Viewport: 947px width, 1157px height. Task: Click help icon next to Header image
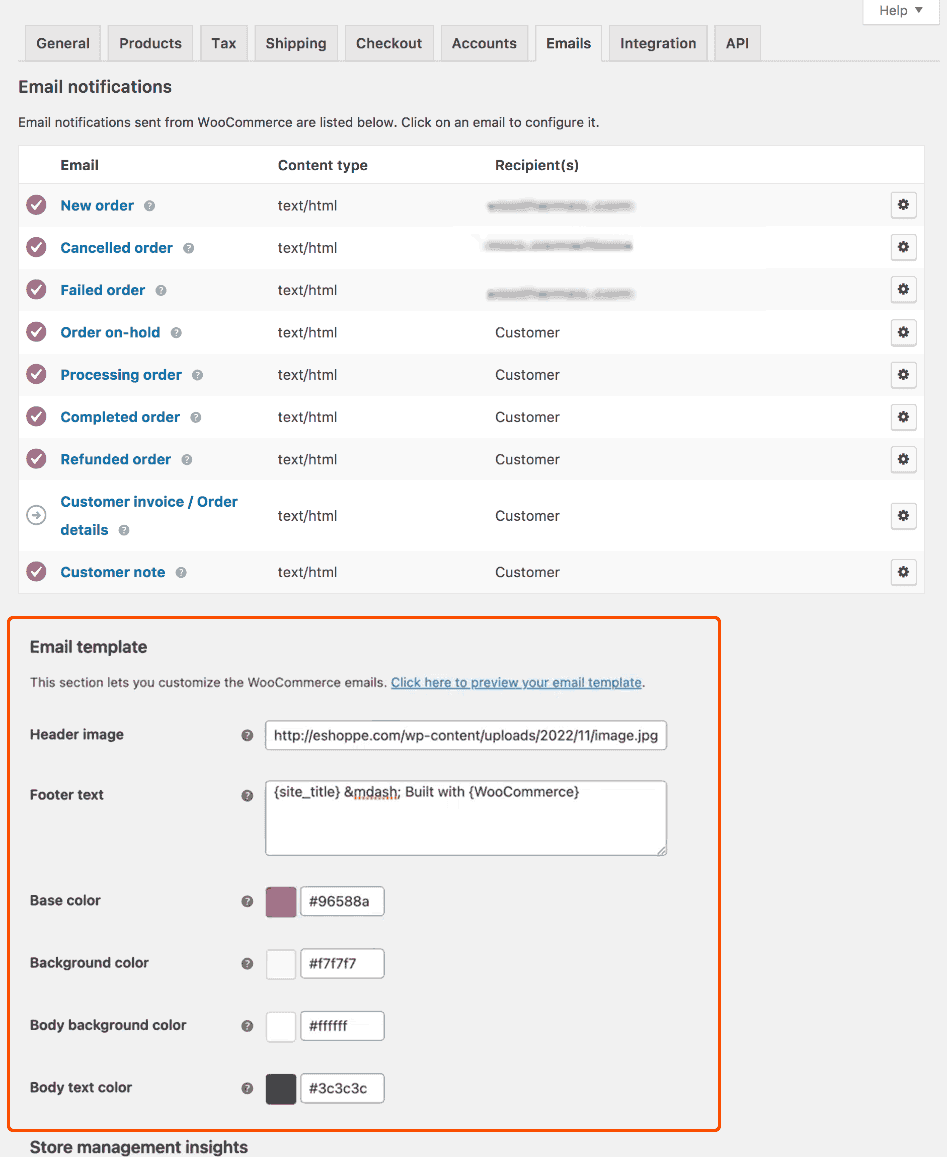click(x=247, y=734)
